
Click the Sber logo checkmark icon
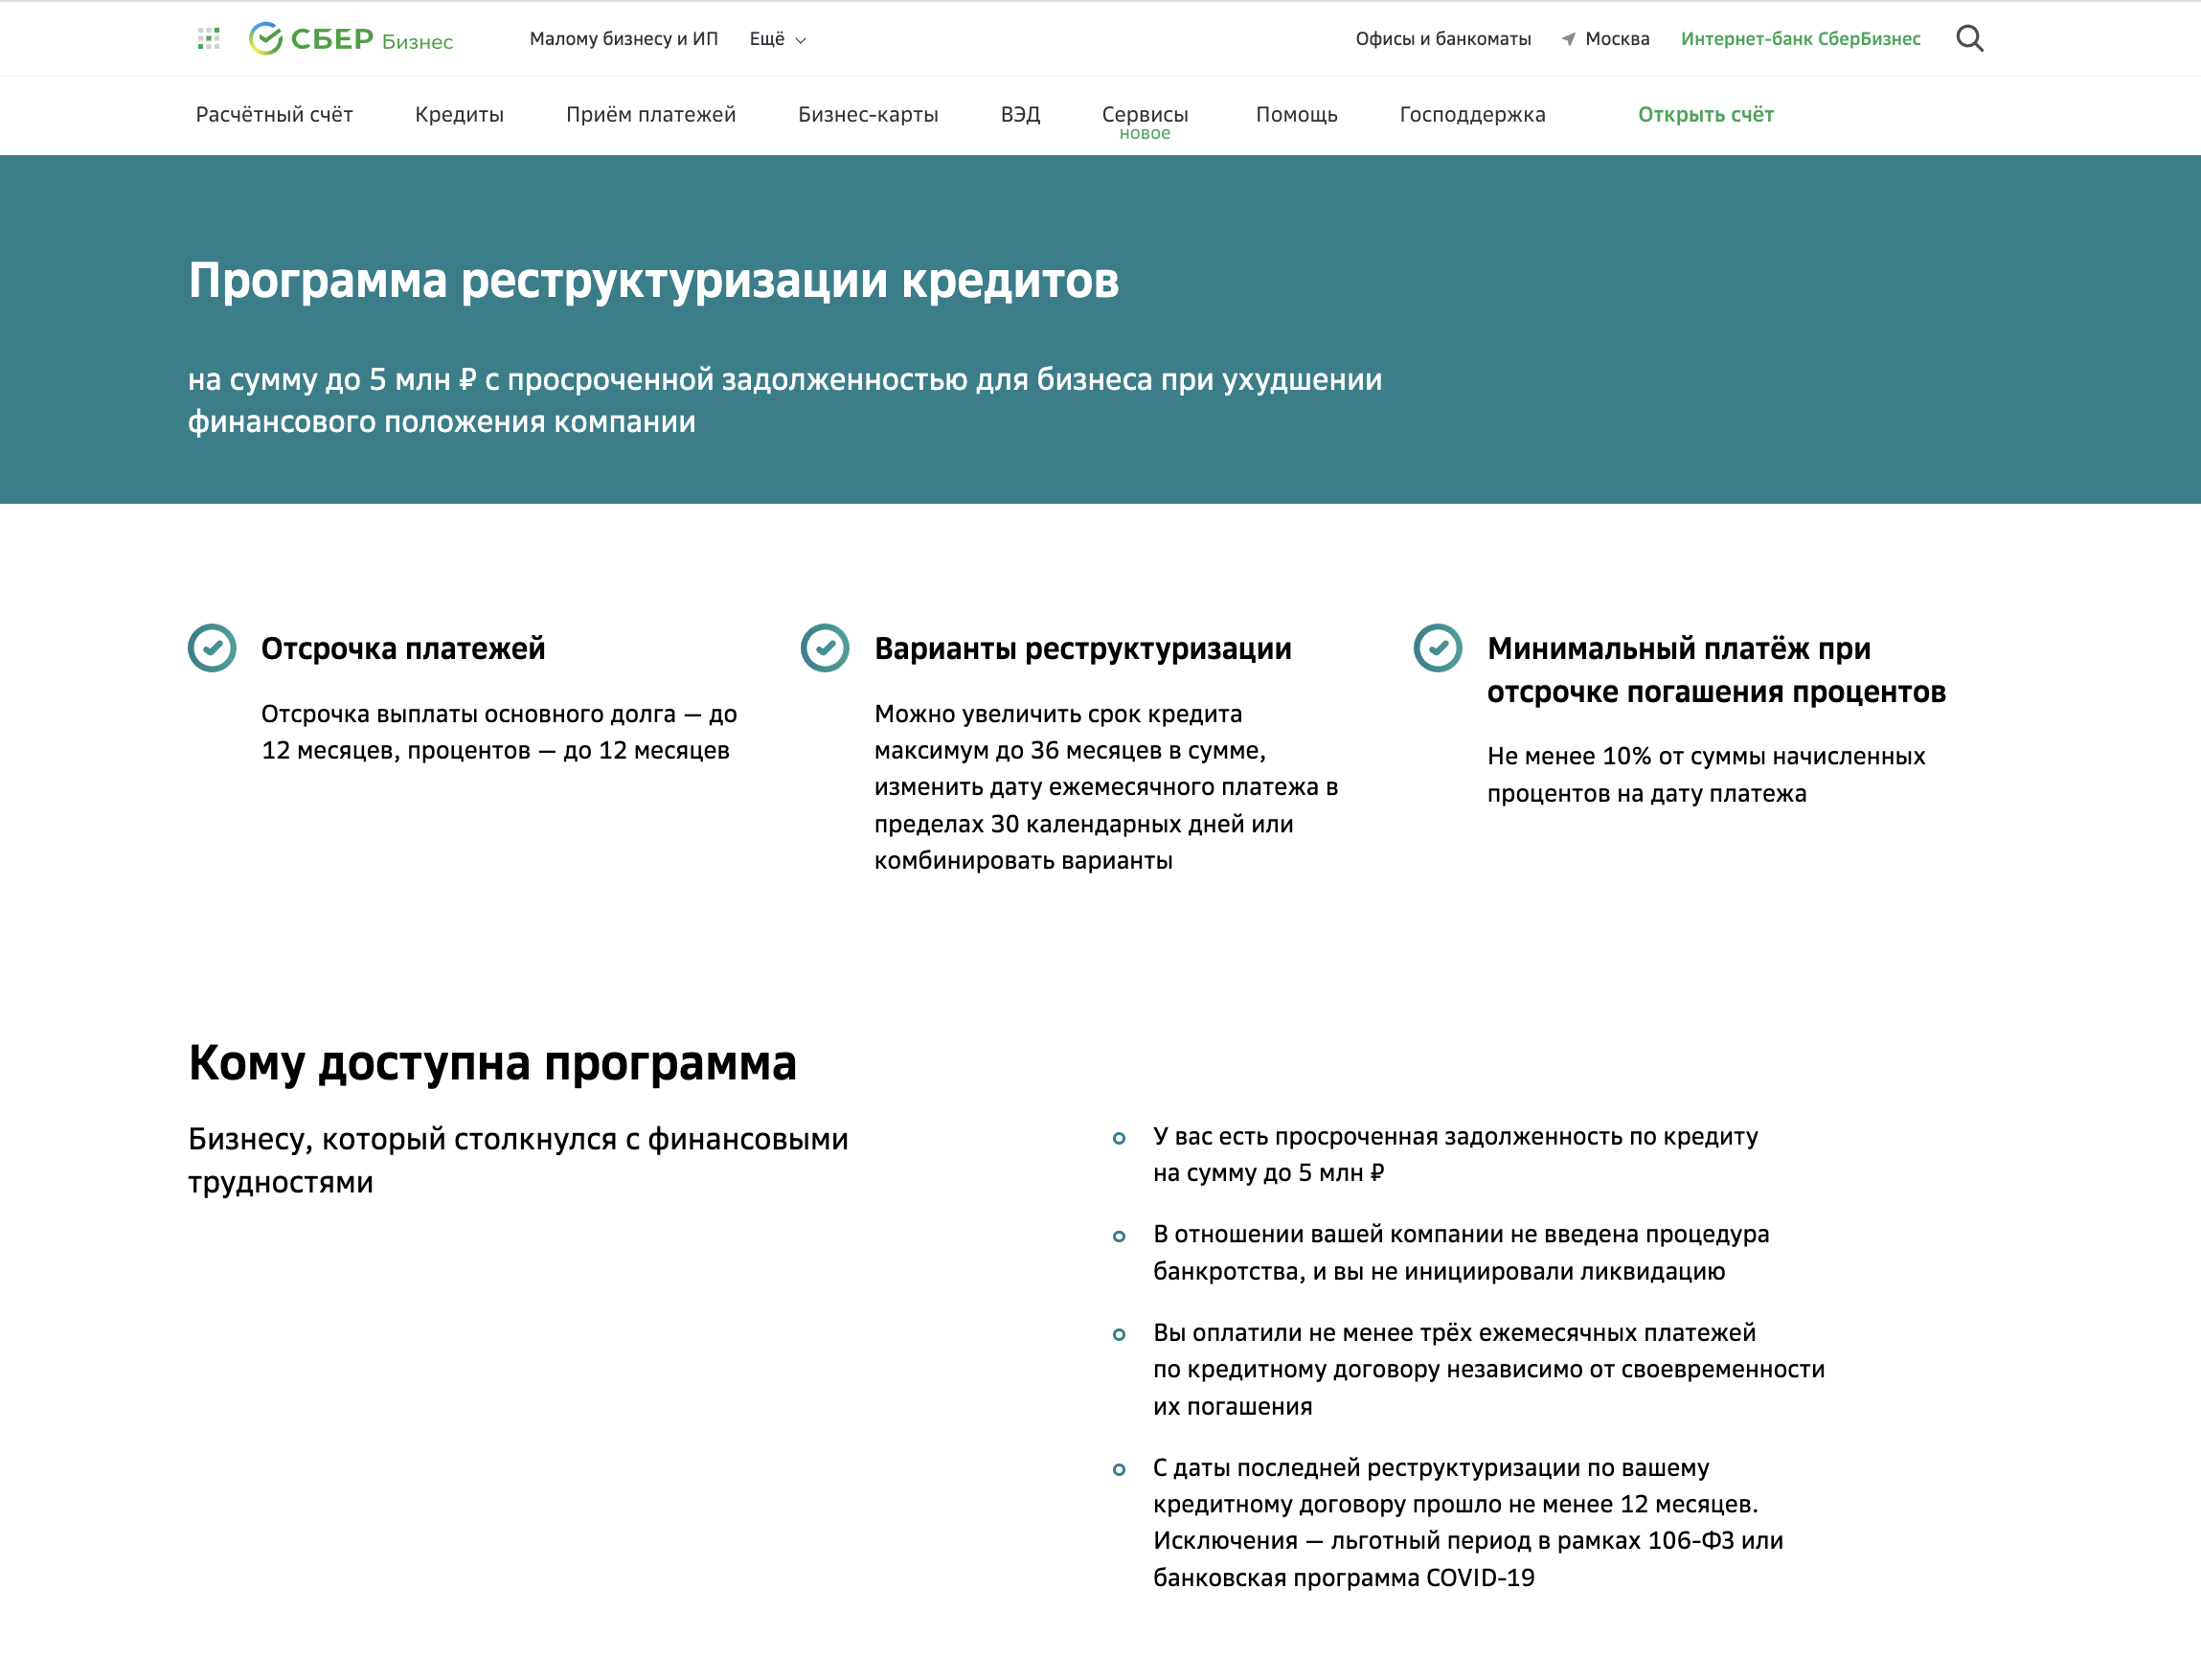click(265, 39)
